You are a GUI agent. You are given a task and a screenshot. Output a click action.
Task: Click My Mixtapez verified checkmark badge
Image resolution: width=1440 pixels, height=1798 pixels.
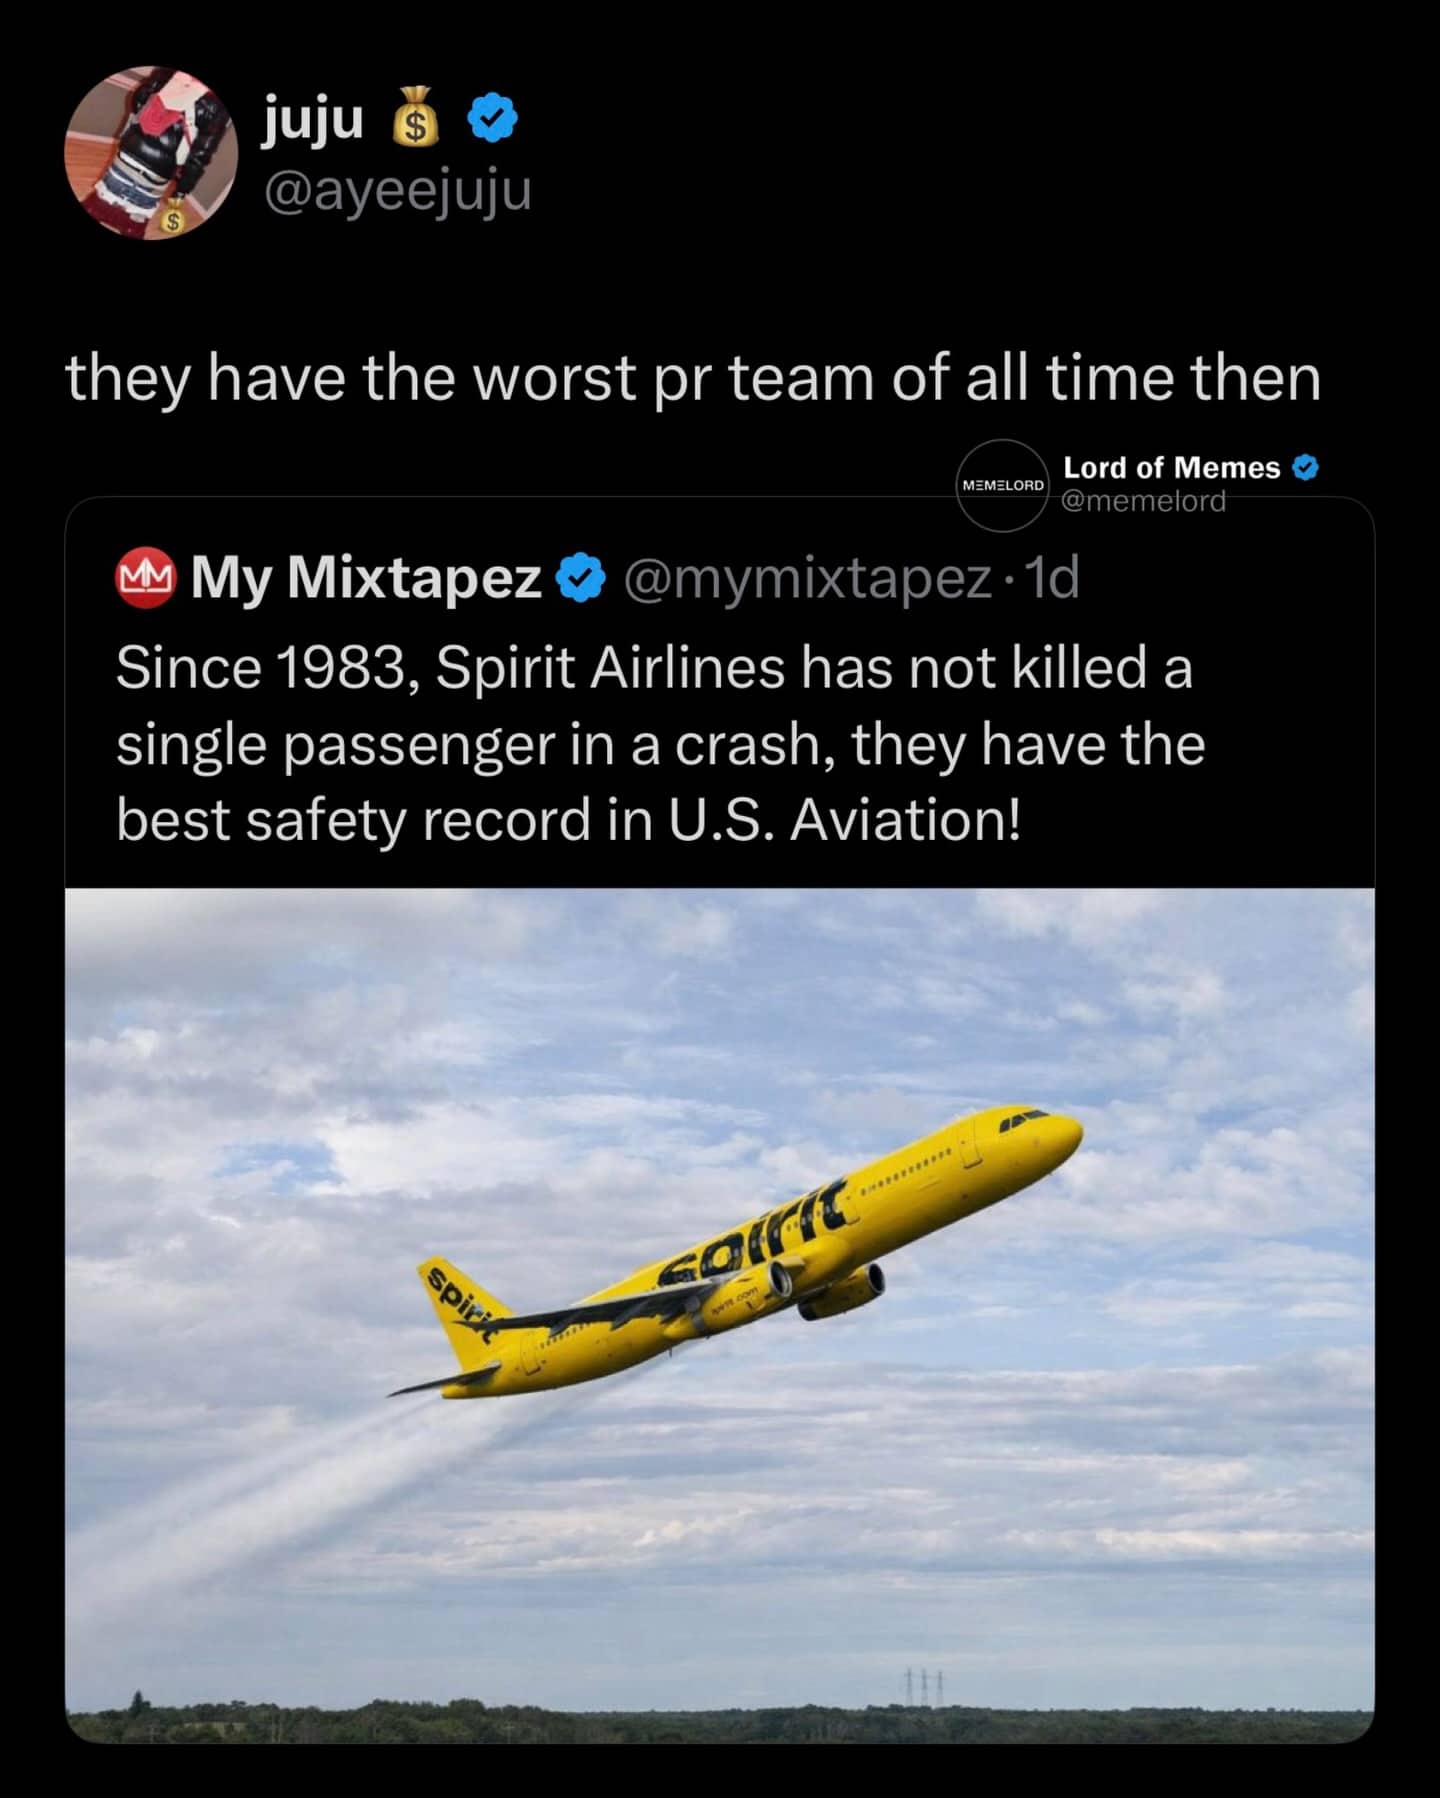coord(580,578)
